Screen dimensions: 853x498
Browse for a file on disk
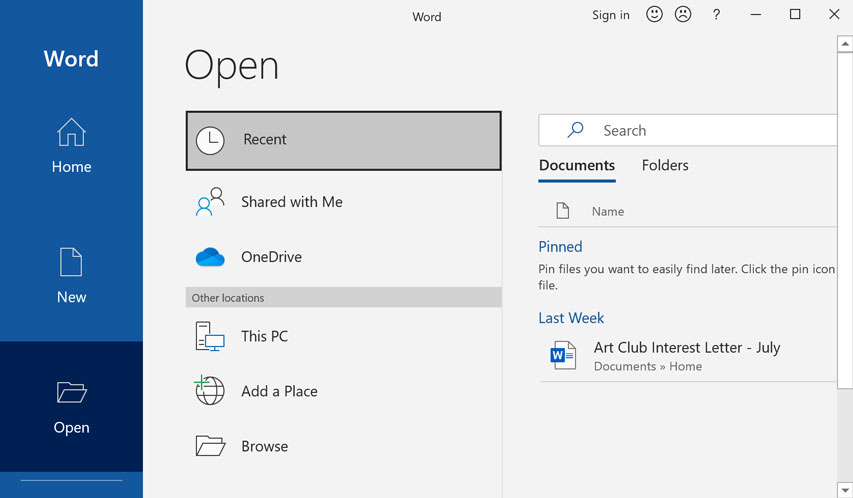tap(264, 446)
